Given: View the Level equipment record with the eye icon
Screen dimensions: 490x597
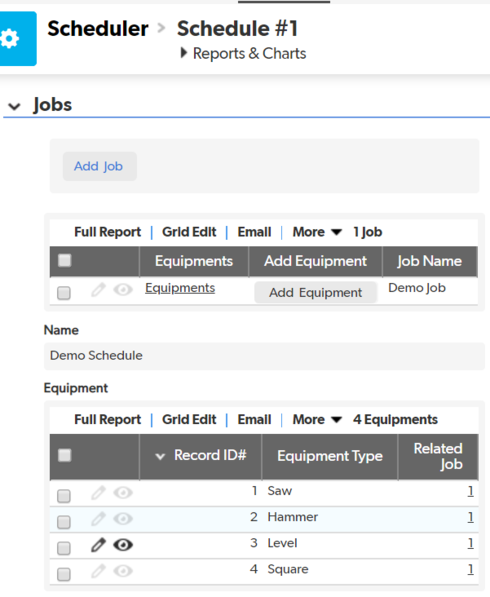Looking at the screenshot, I should click(123, 545).
